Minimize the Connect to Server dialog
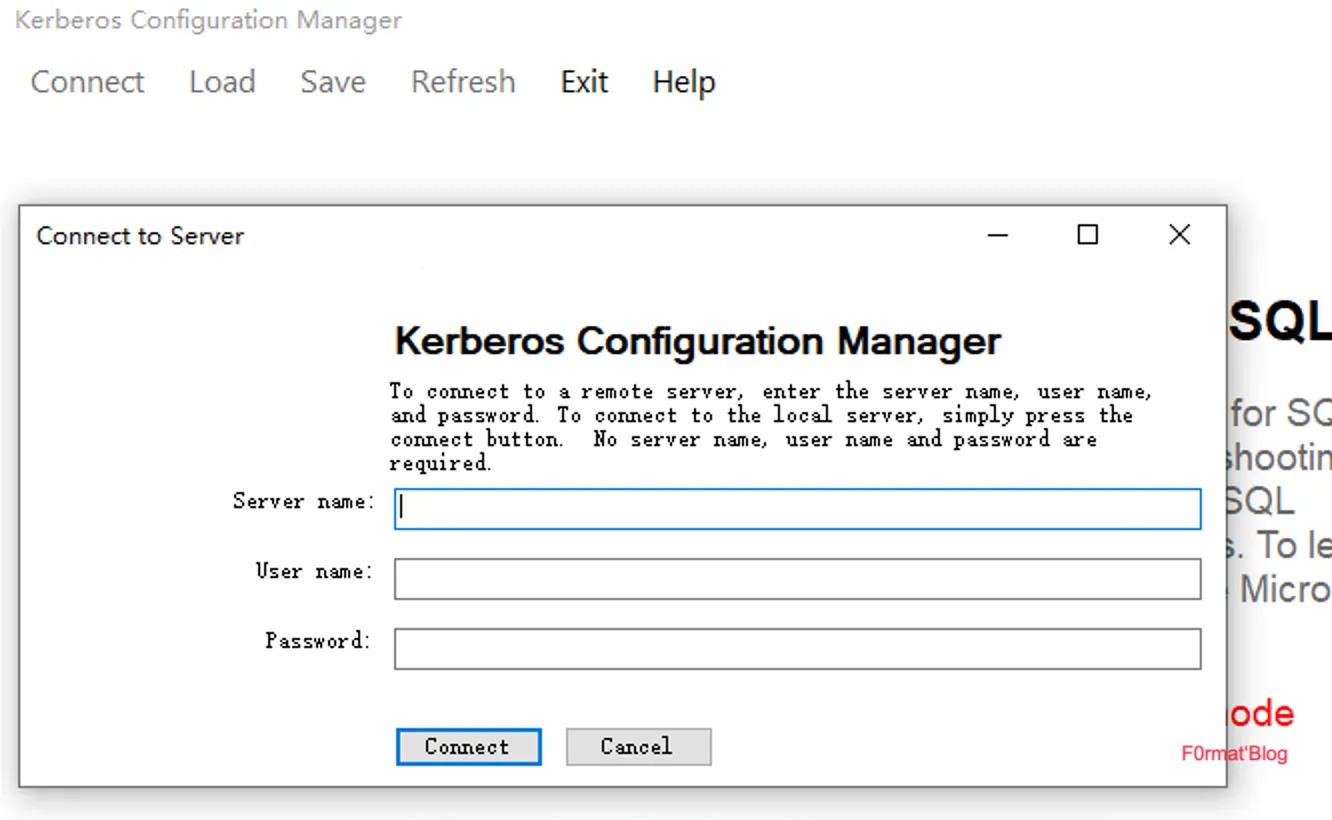 997,235
